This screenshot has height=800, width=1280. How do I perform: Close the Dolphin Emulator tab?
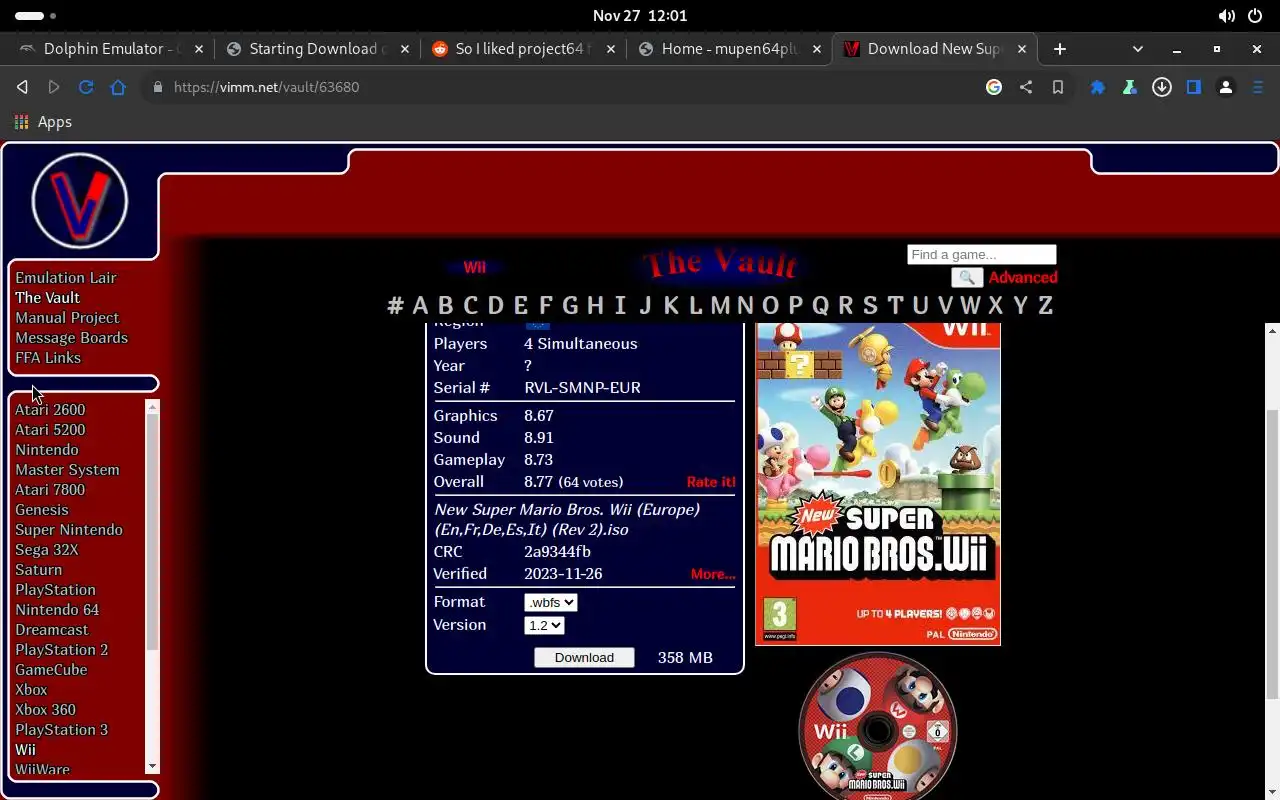199,49
